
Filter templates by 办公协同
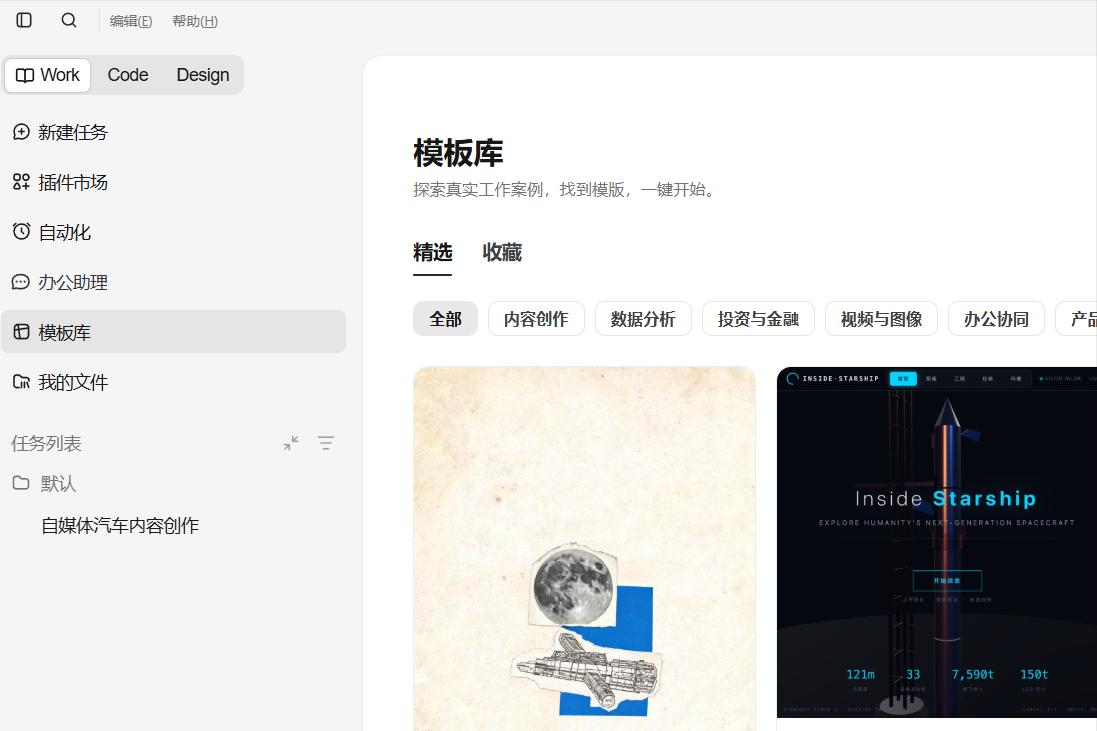996,319
